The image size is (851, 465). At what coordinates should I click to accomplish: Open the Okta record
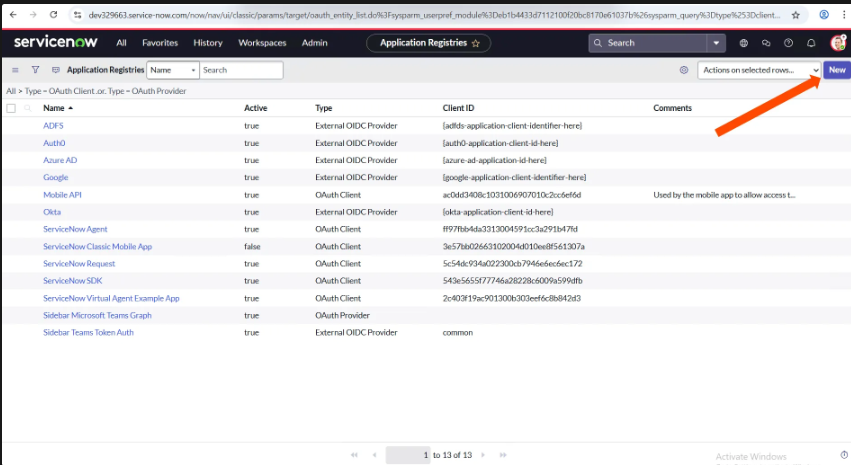(52, 212)
